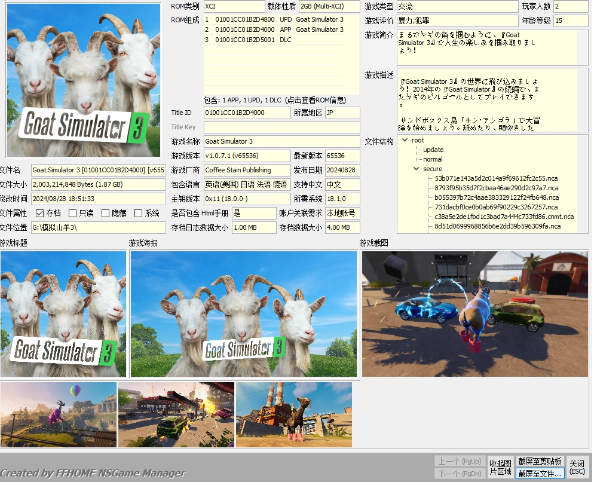Click the 存档数据大小 field 4.00 MB
This screenshot has width=592, height=483.
pyautogui.click(x=343, y=227)
